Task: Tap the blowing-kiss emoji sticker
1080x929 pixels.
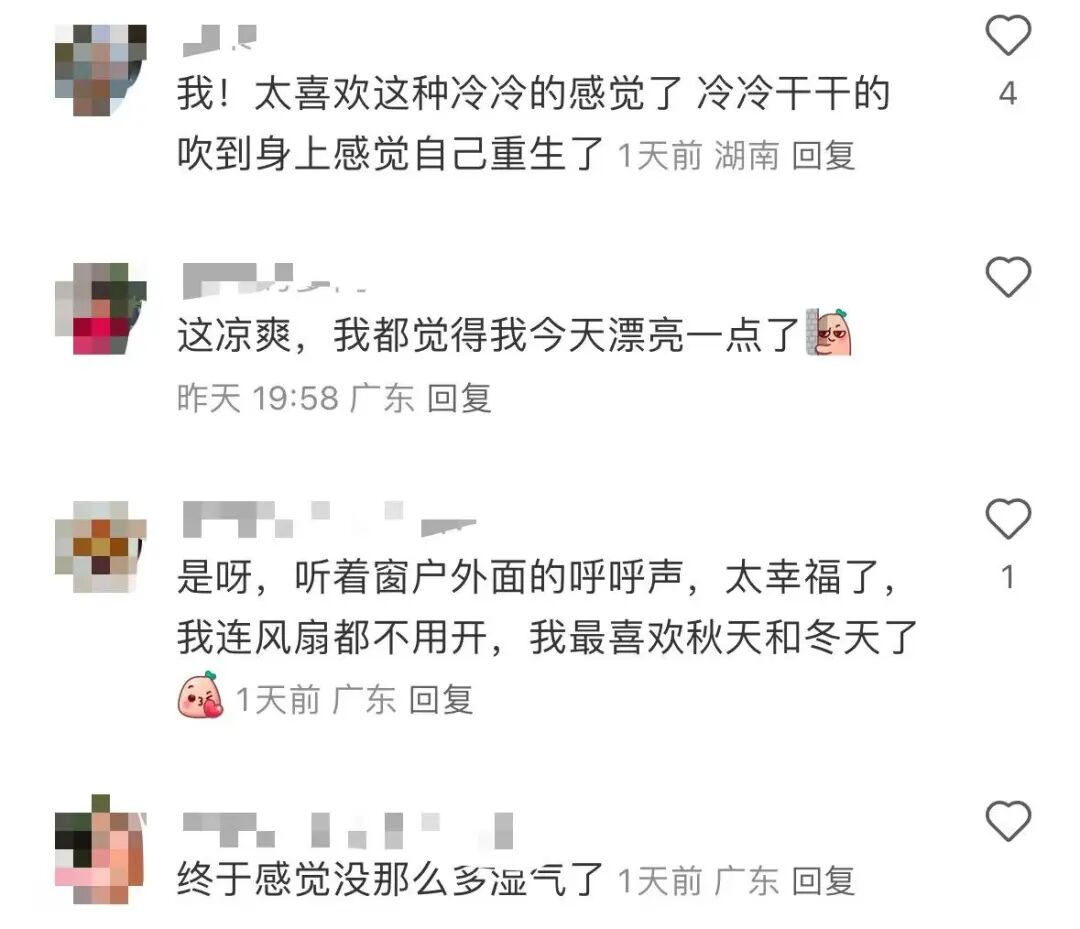Action: [200, 696]
